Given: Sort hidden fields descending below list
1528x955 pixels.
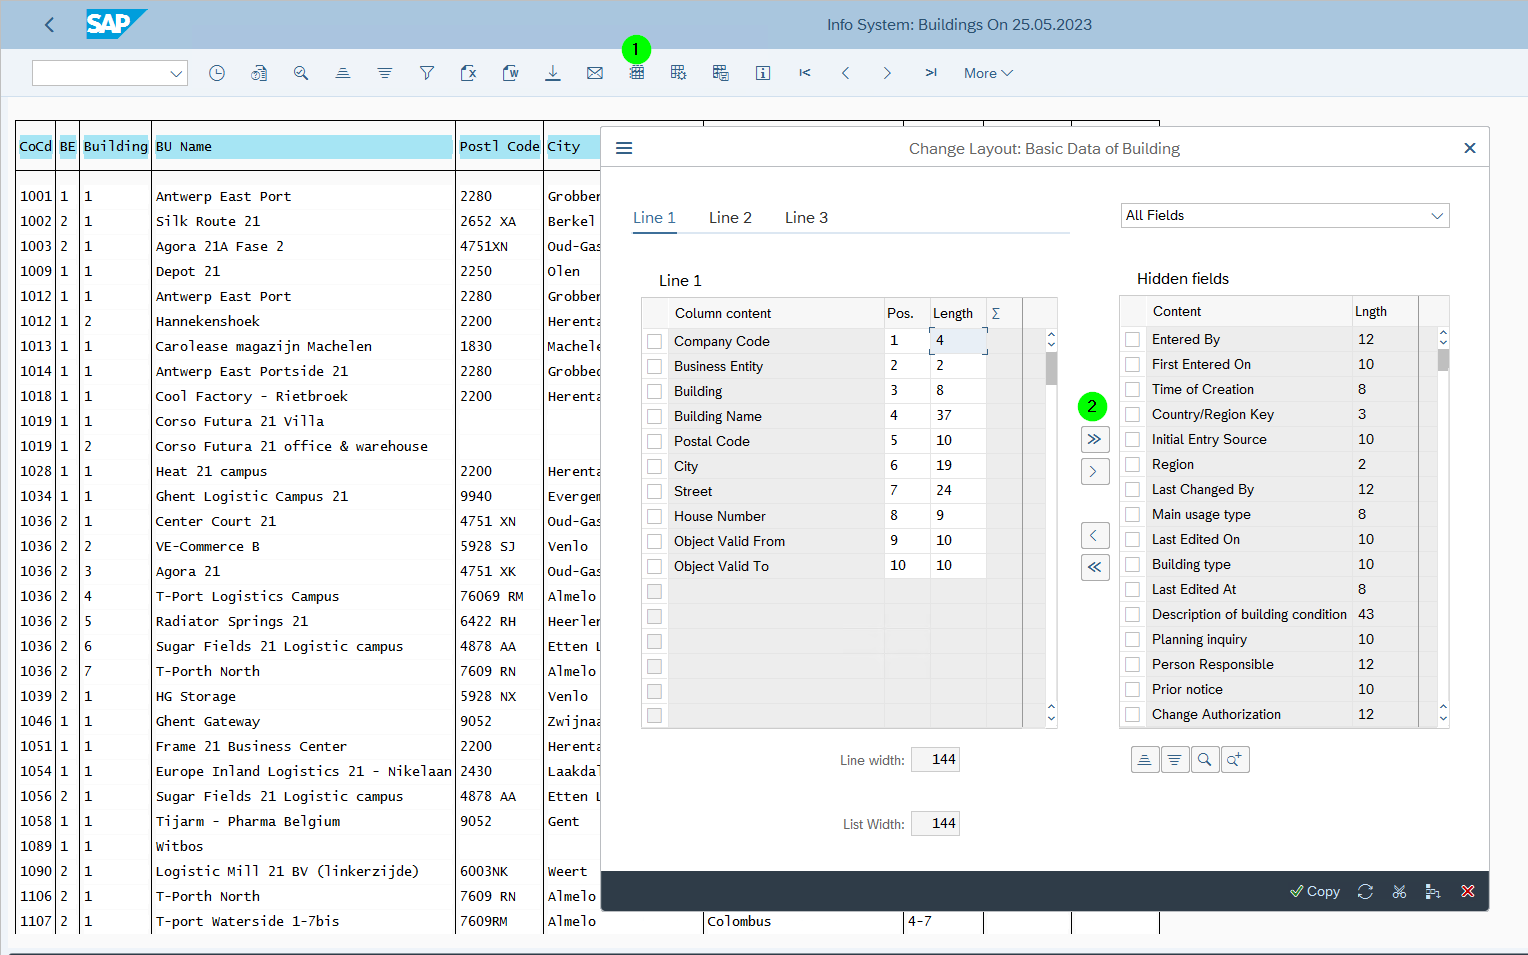Looking at the screenshot, I should tap(1175, 760).
